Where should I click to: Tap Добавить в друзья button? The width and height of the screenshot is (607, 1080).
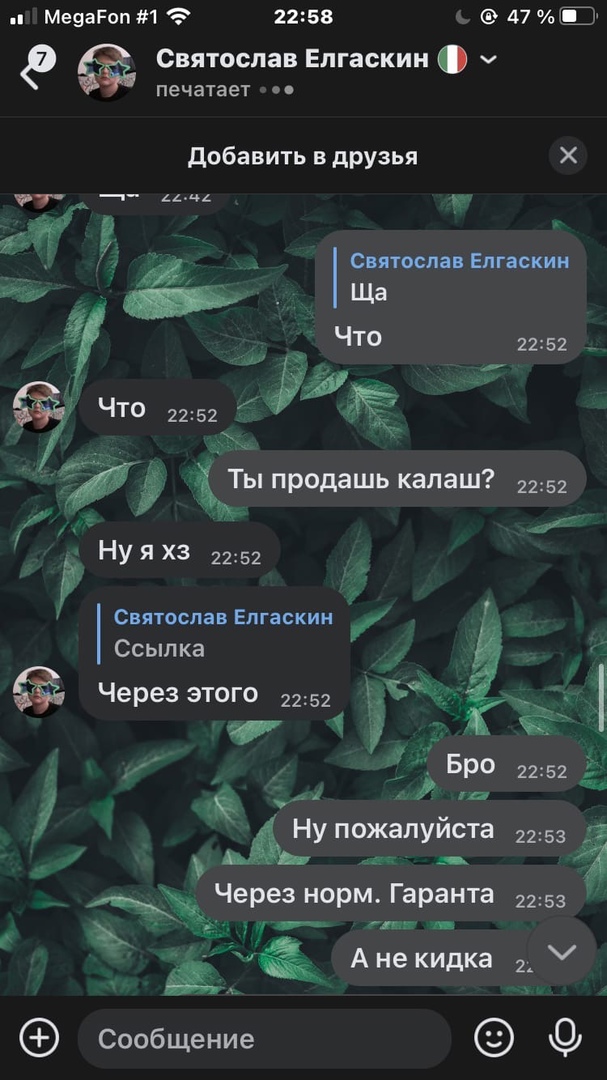[x=302, y=156]
